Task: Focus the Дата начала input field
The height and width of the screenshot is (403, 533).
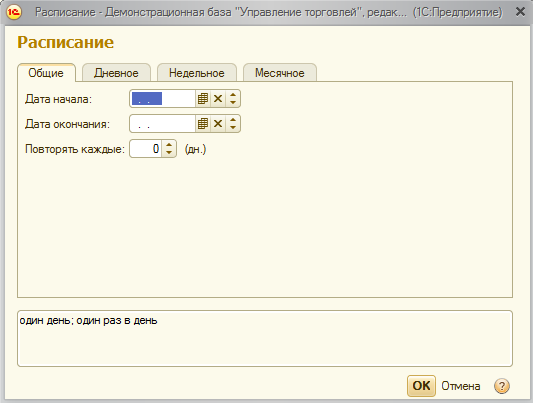Action: [x=162, y=99]
